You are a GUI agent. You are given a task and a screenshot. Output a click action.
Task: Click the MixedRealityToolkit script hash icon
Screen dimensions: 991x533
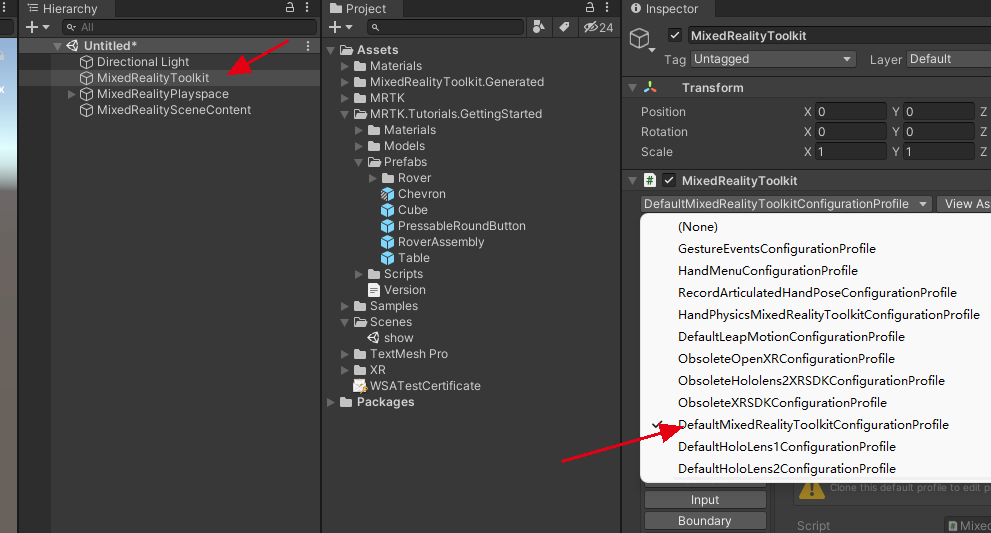pos(650,180)
